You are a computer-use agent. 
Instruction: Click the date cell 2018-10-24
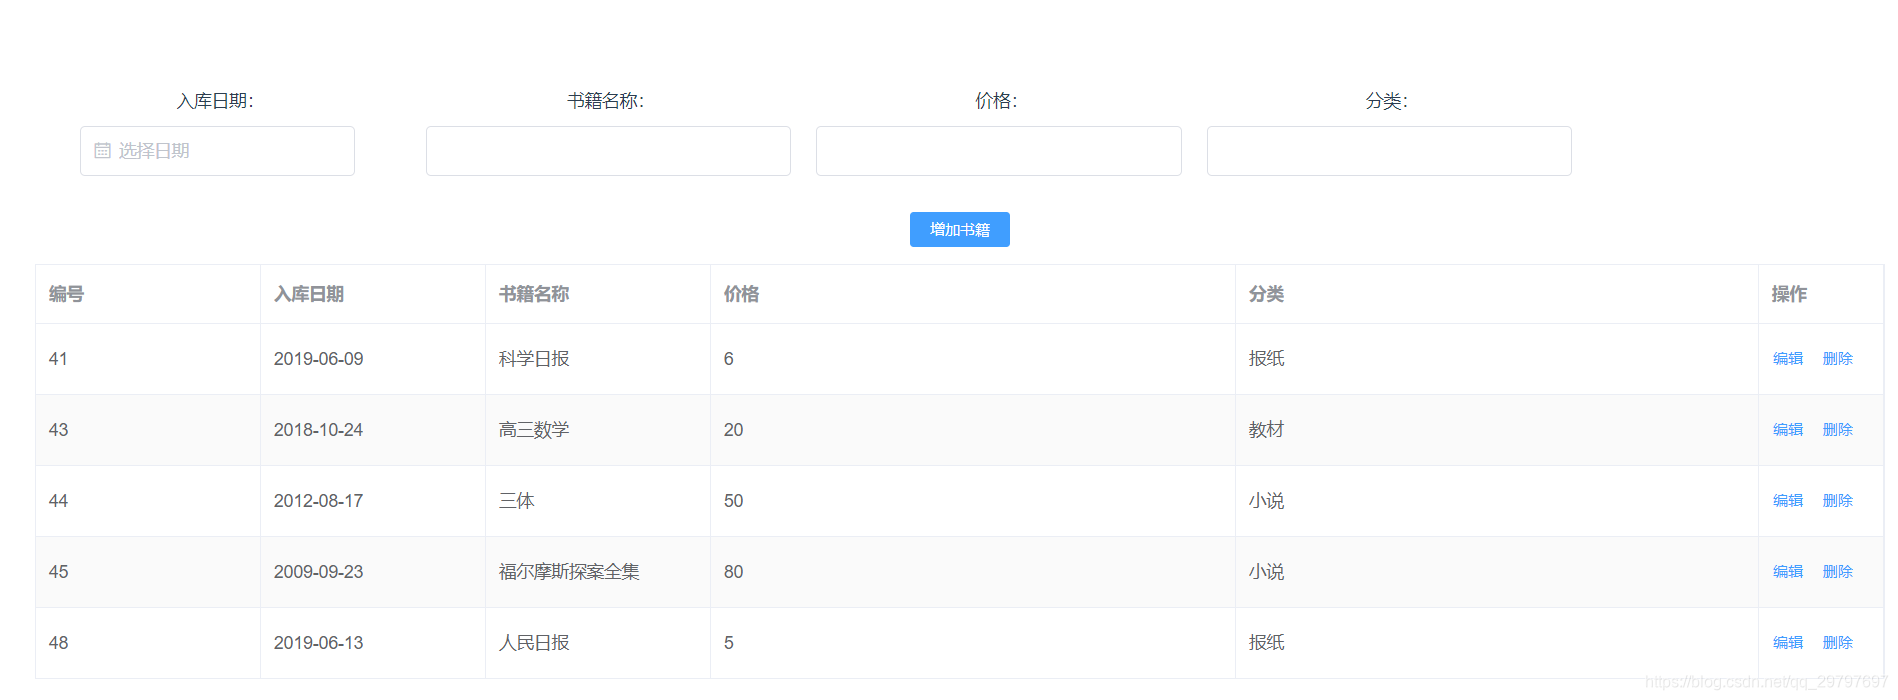373,430
